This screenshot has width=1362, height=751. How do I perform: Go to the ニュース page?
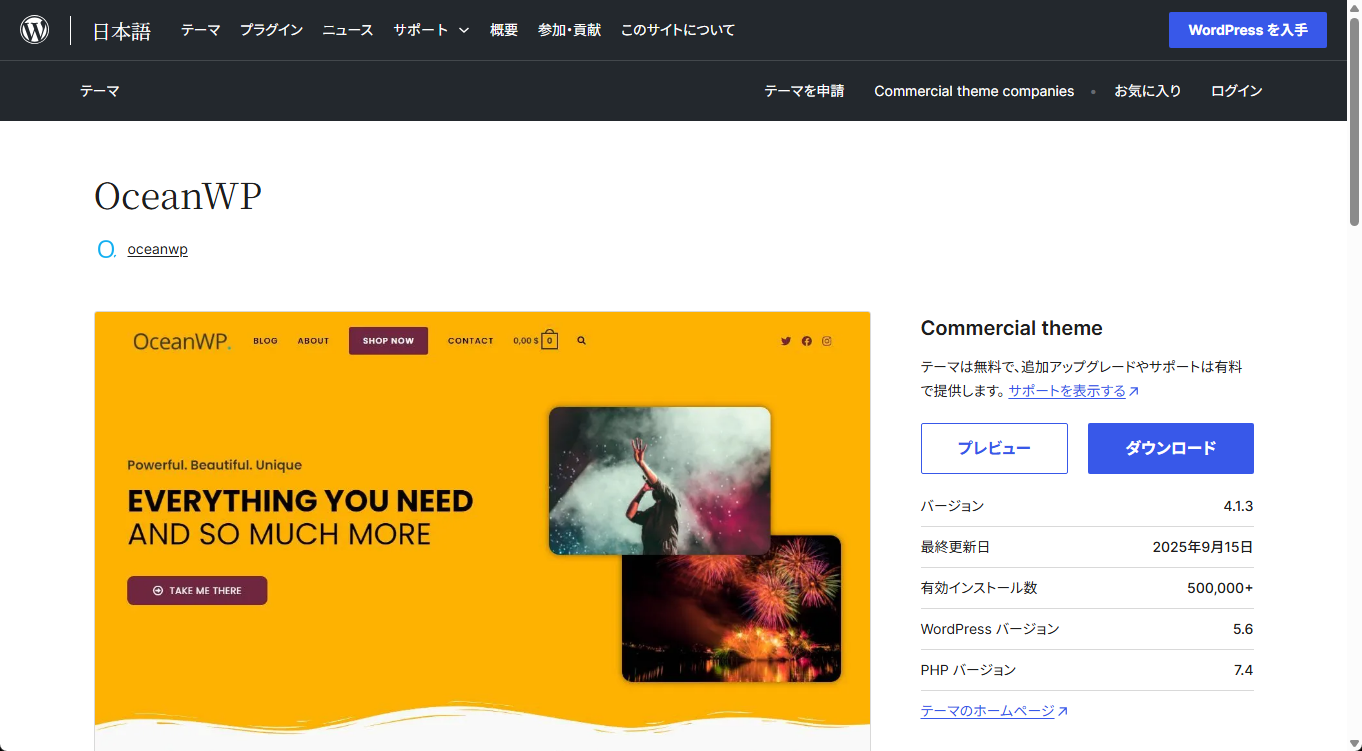[x=347, y=30]
